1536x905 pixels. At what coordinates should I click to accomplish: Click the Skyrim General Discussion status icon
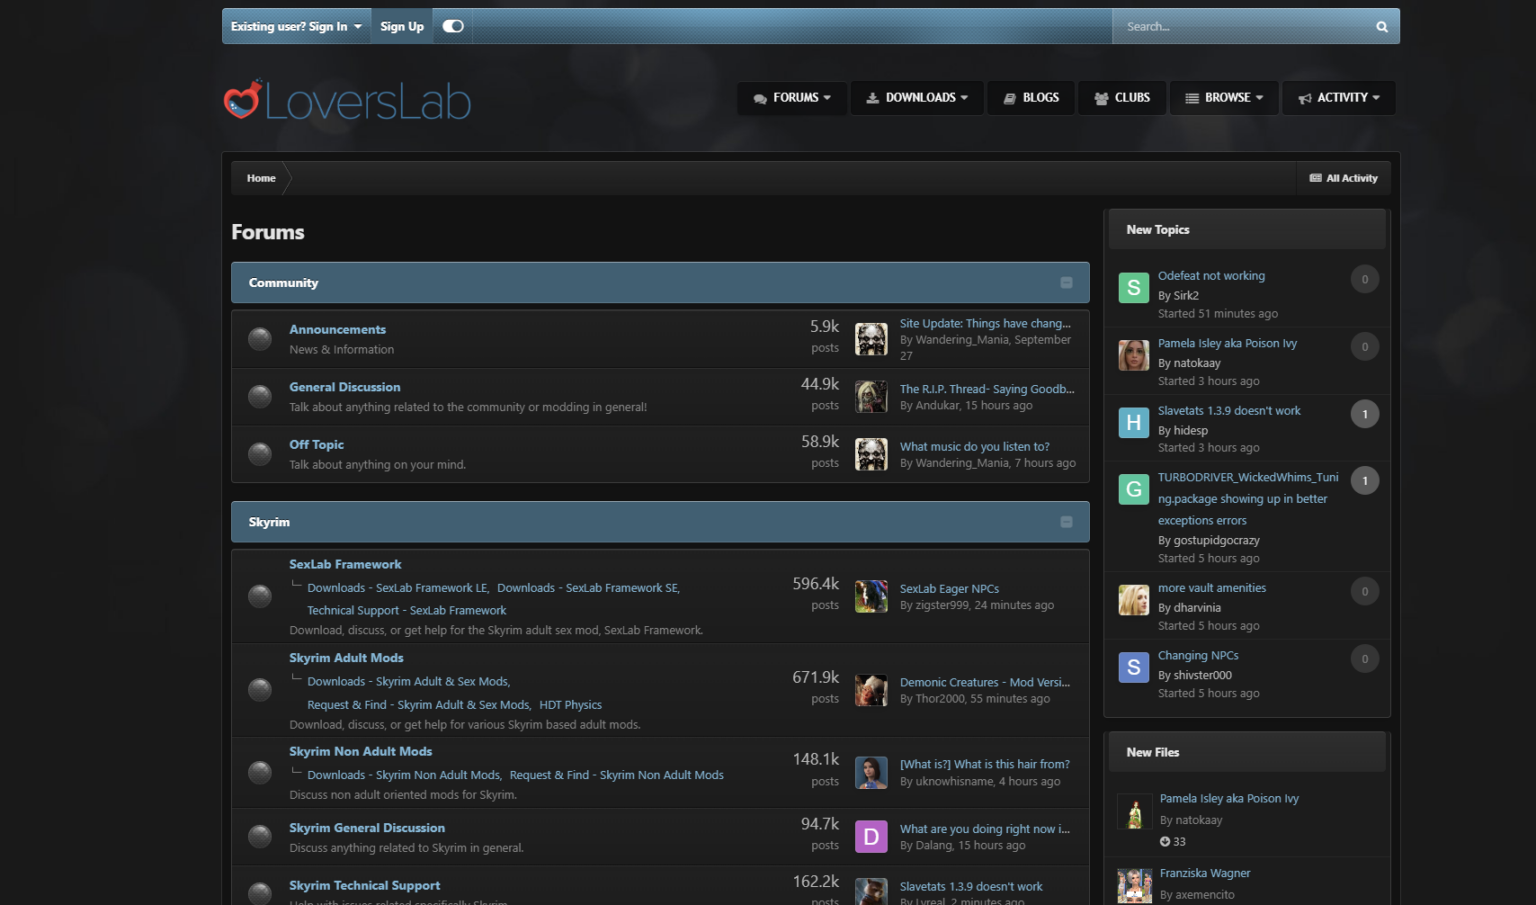(260, 836)
